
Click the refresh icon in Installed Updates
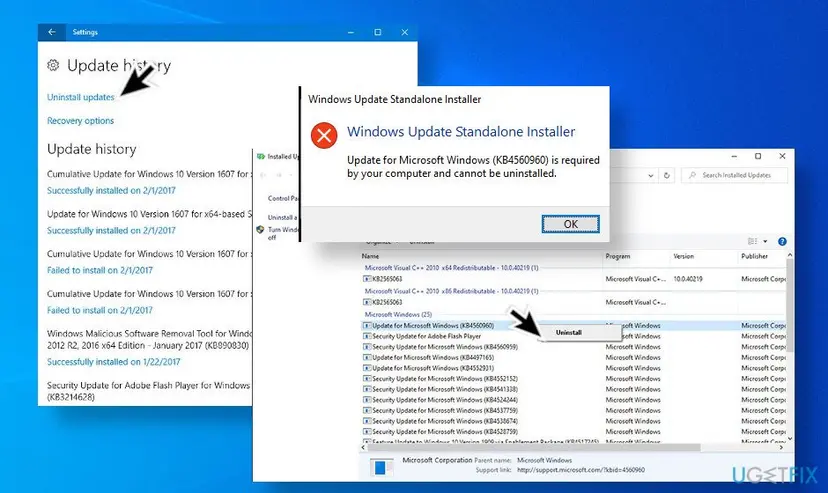tap(667, 175)
